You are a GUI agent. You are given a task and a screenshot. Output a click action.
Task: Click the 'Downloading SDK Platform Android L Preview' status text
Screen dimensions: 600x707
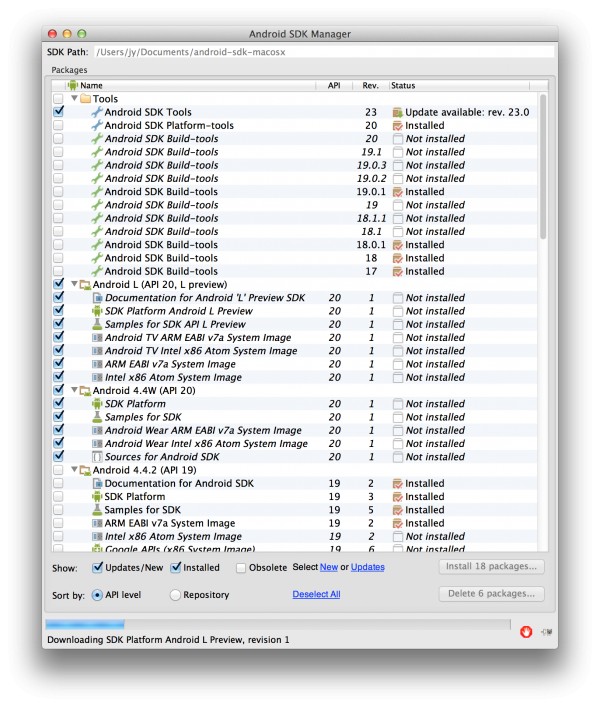(x=168, y=640)
